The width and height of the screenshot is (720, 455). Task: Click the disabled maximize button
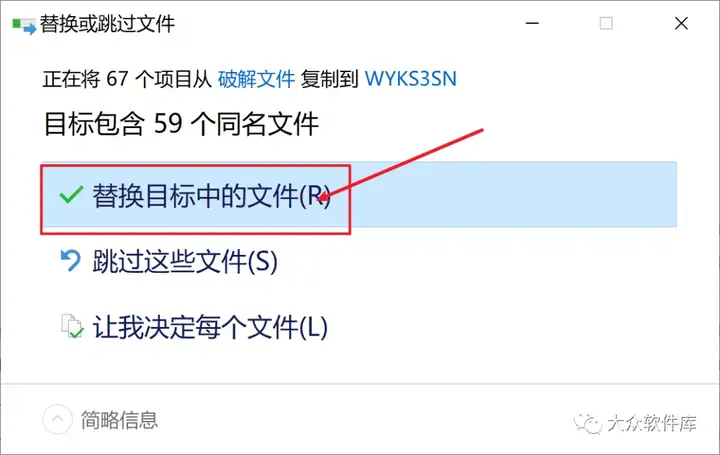[606, 23]
